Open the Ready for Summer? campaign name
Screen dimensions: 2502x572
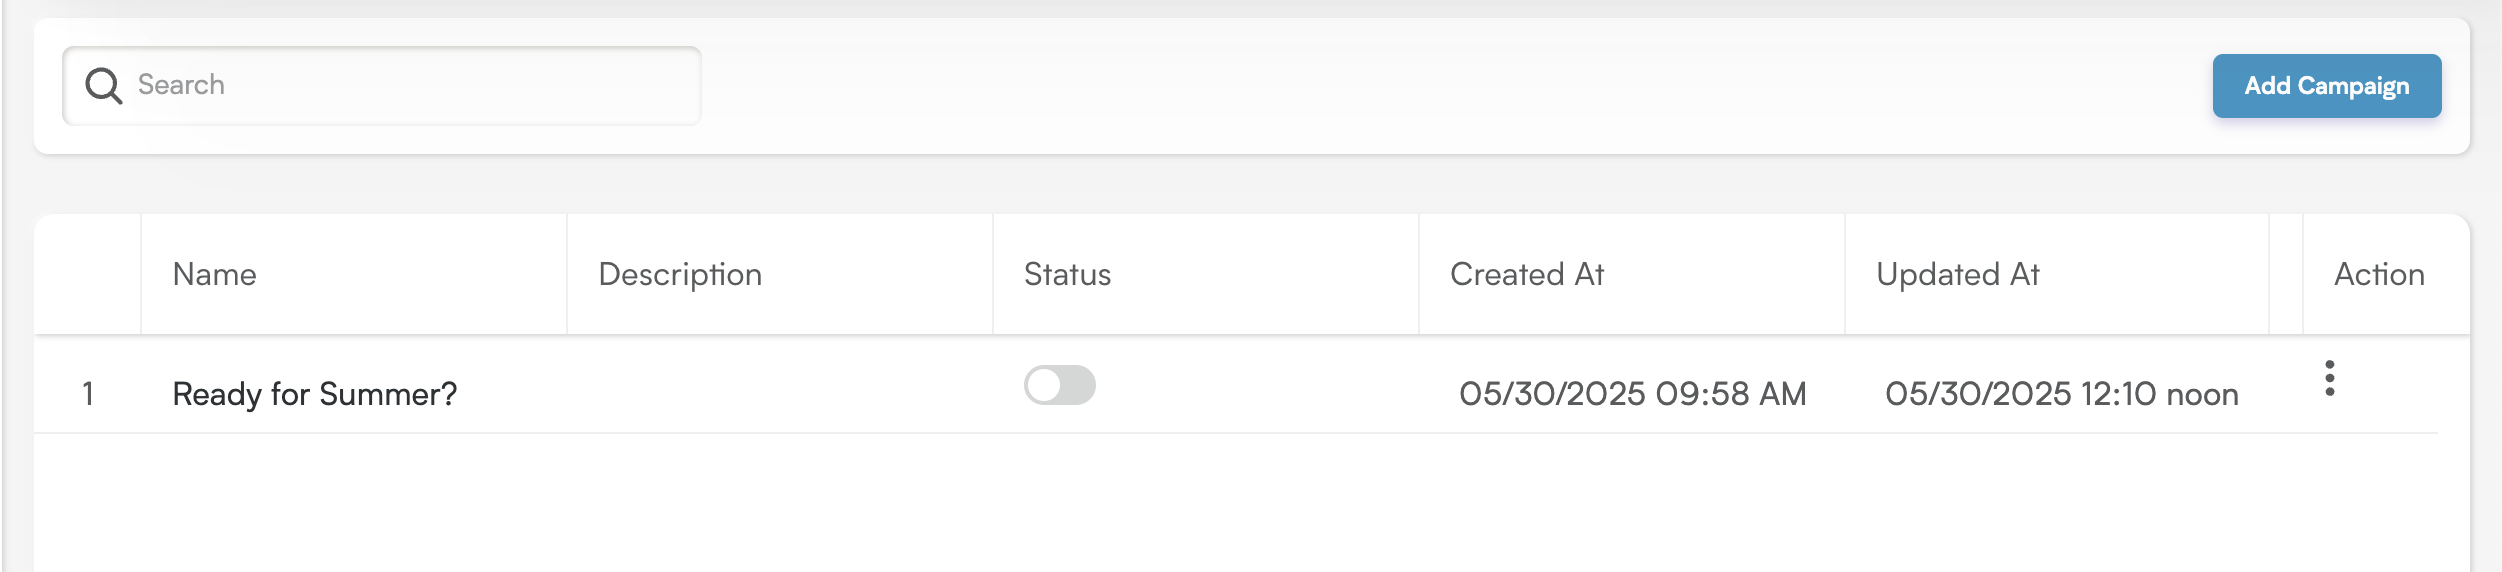pyautogui.click(x=314, y=394)
